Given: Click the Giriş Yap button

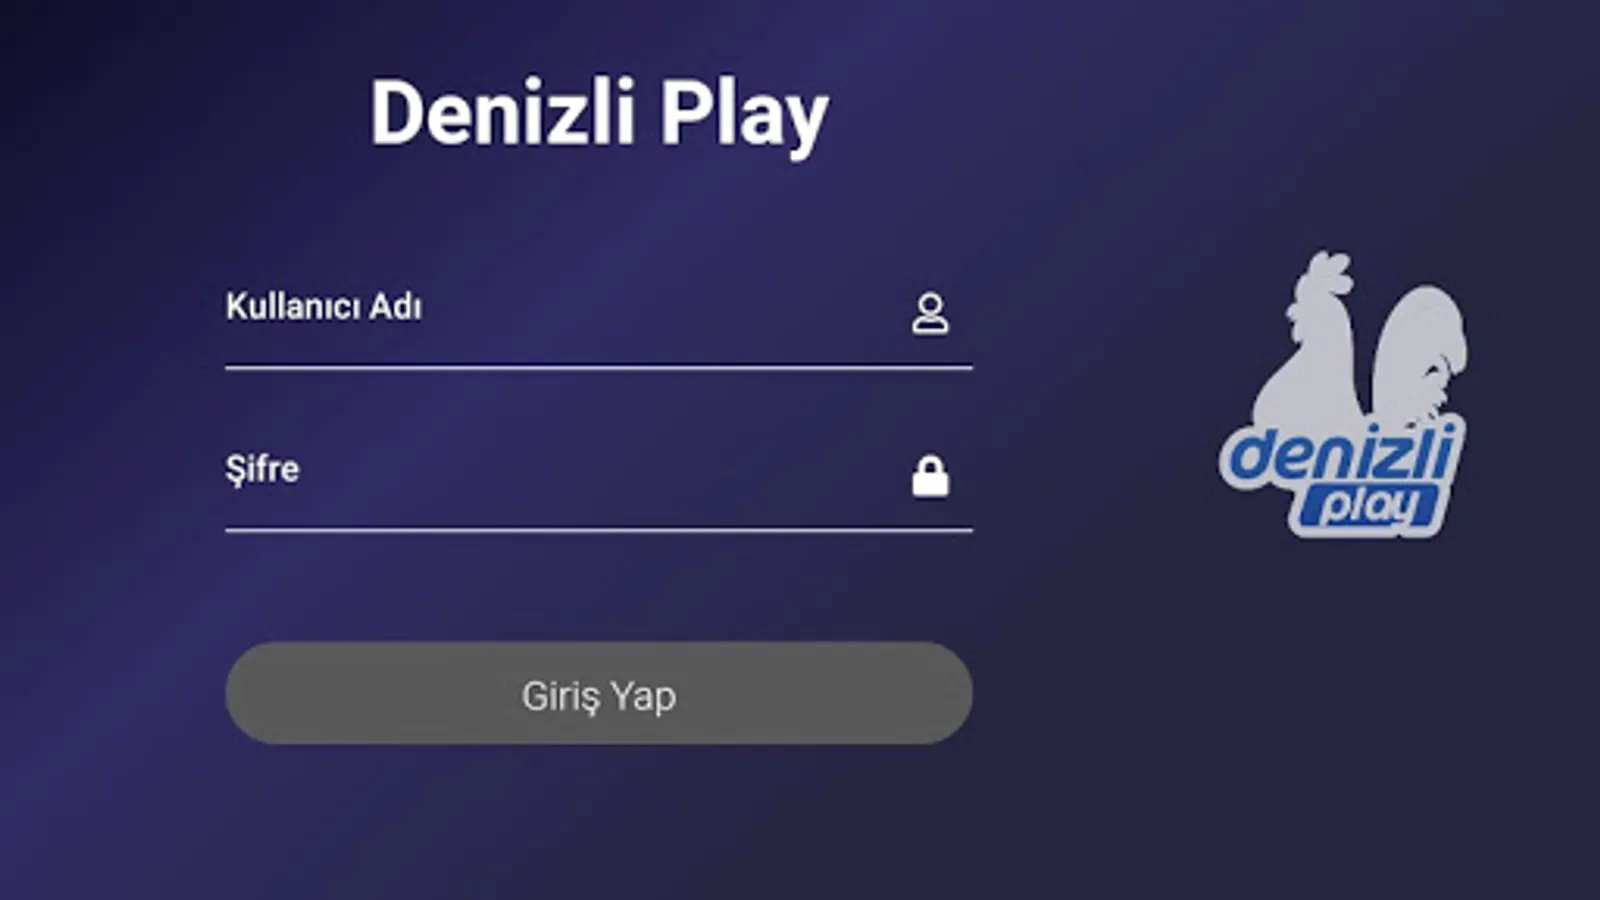Looking at the screenshot, I should point(598,693).
